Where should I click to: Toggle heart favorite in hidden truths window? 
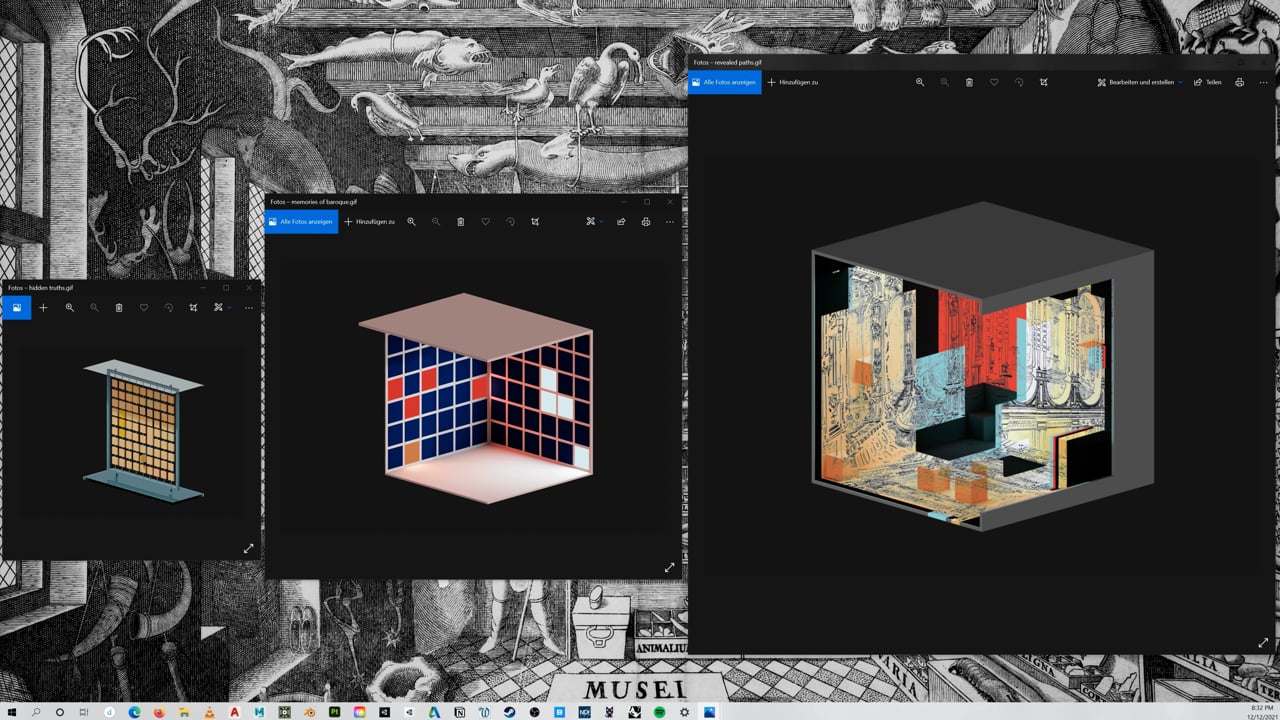pyautogui.click(x=144, y=307)
